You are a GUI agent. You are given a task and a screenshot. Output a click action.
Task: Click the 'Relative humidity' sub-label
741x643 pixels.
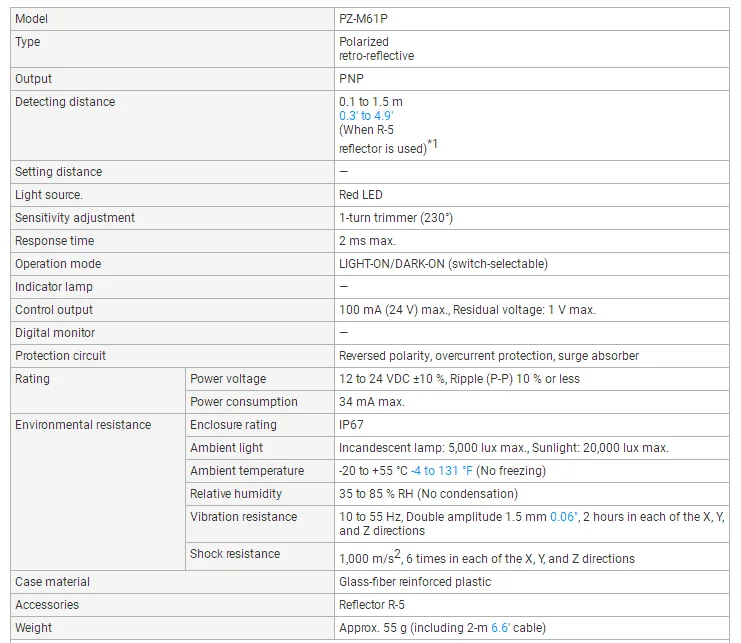tap(235, 494)
